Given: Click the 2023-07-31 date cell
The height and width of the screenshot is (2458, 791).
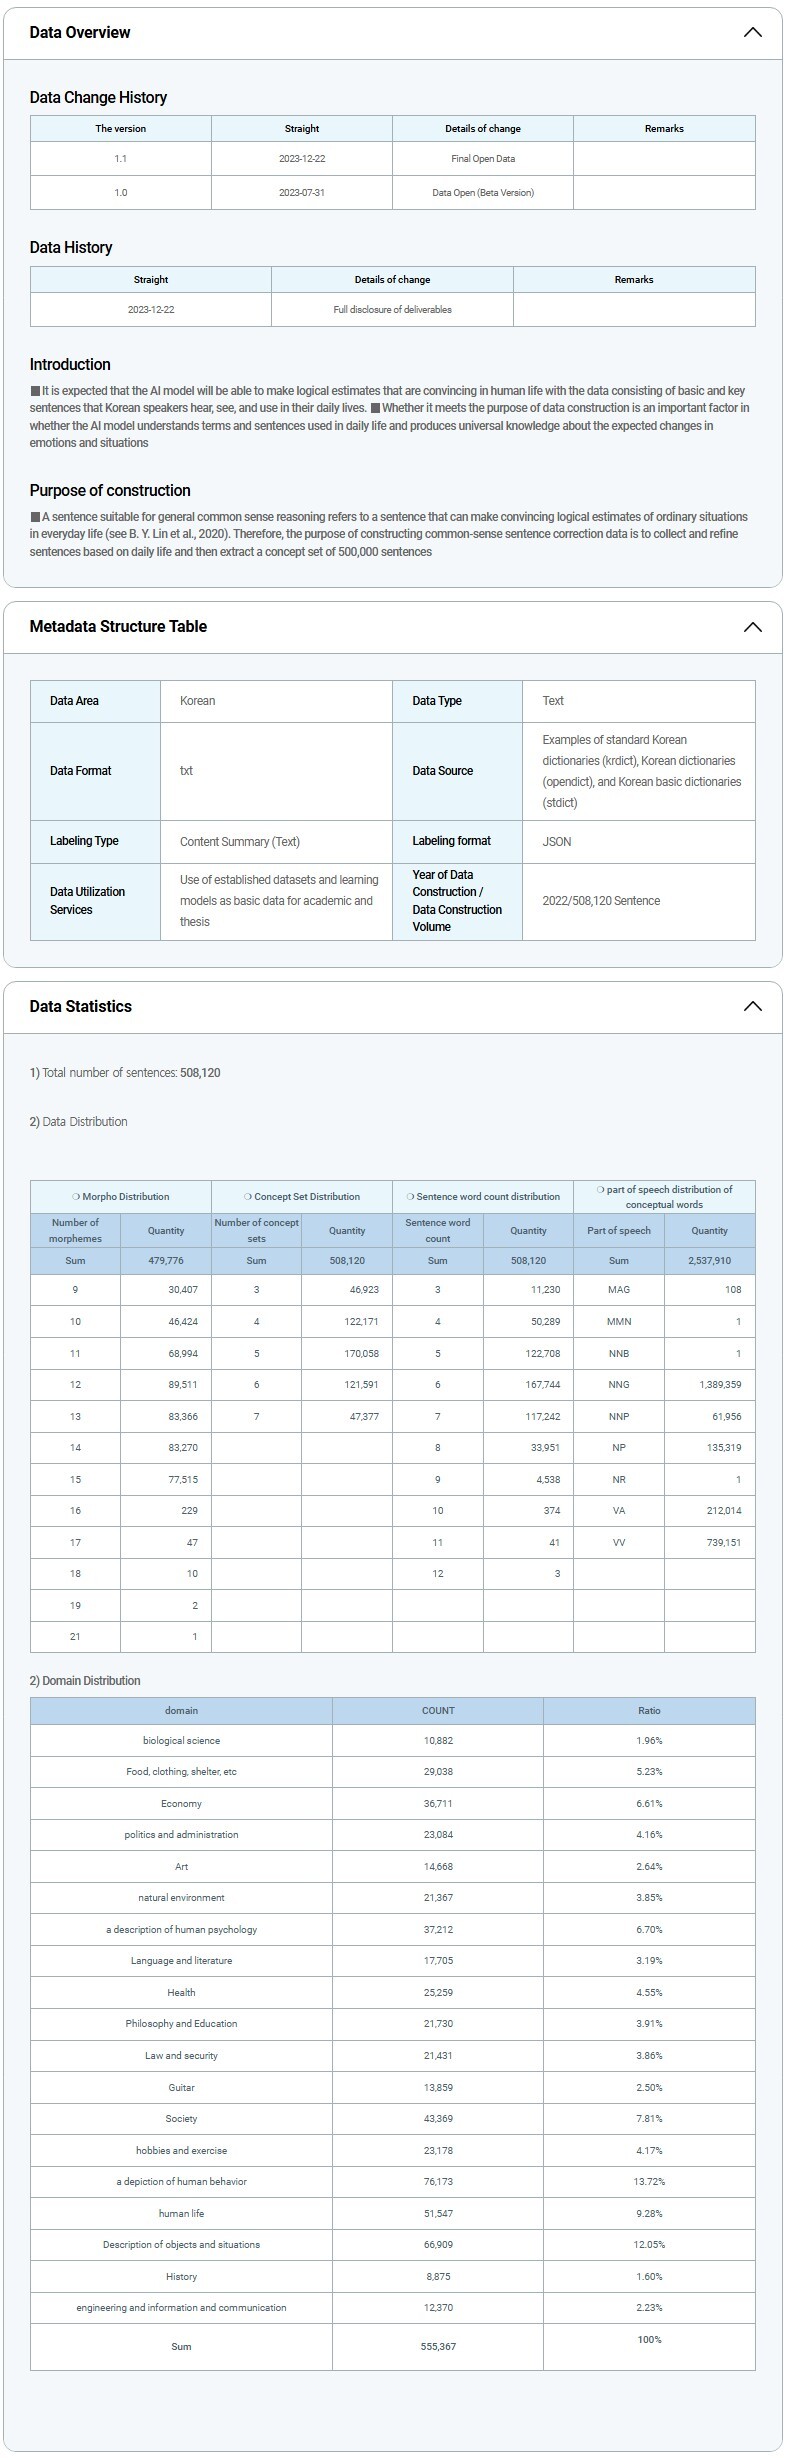Looking at the screenshot, I should pyautogui.click(x=301, y=192).
